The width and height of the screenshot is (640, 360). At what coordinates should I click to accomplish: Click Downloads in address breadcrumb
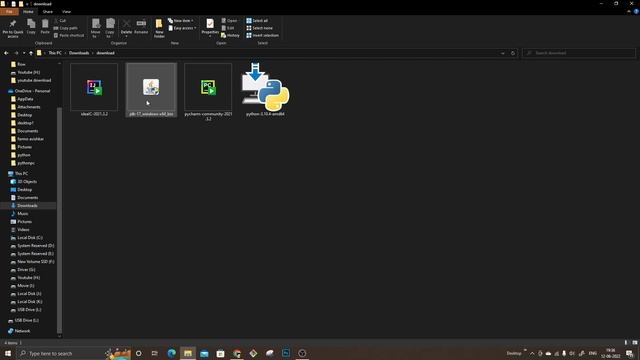tap(79, 53)
